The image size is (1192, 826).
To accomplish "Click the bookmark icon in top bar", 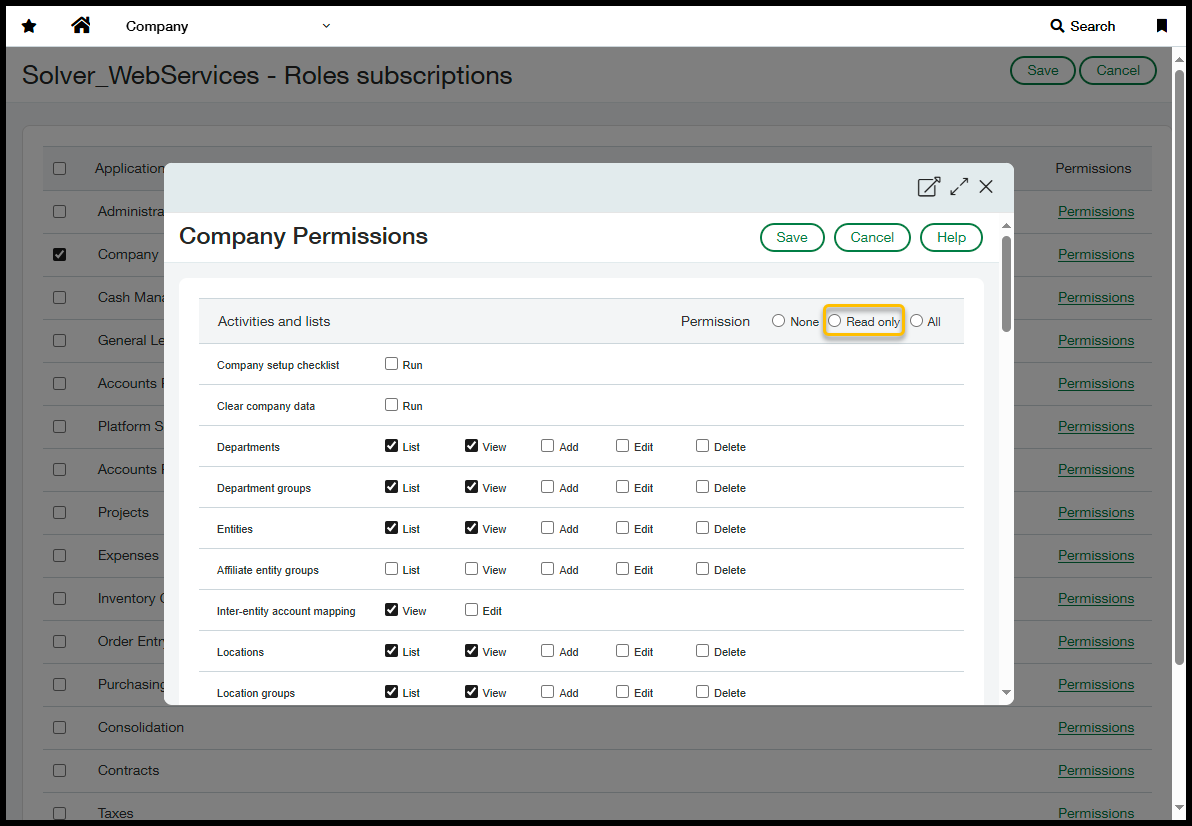I will coord(1161,26).
